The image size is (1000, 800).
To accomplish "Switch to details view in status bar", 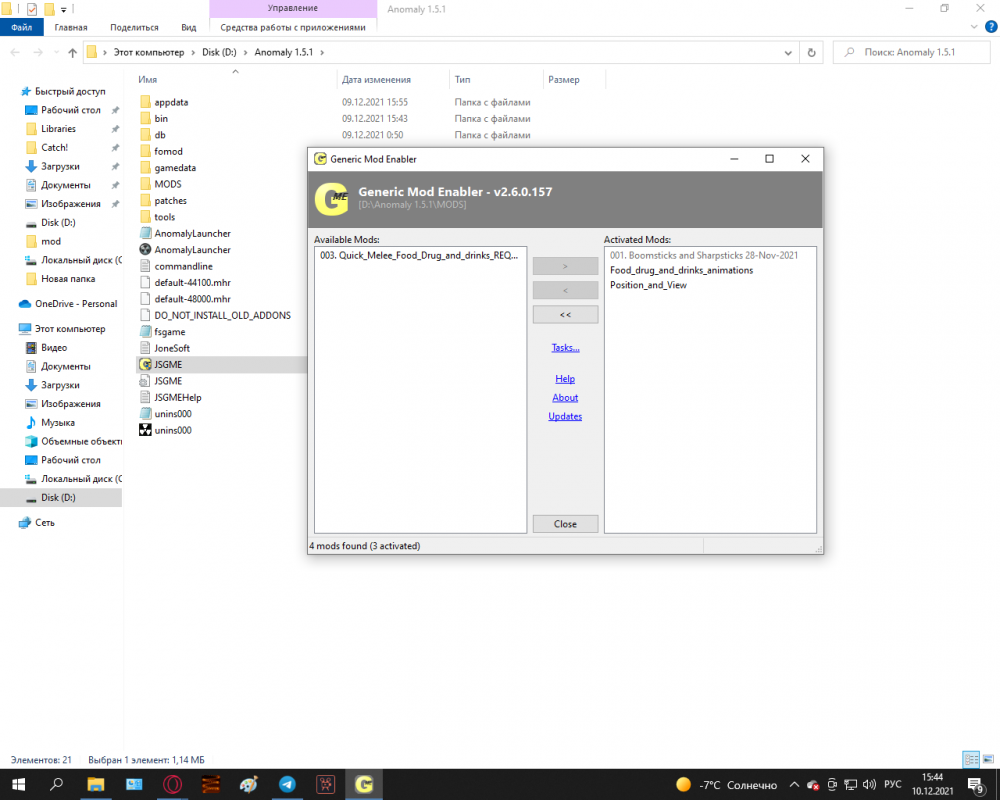I will coord(969,760).
